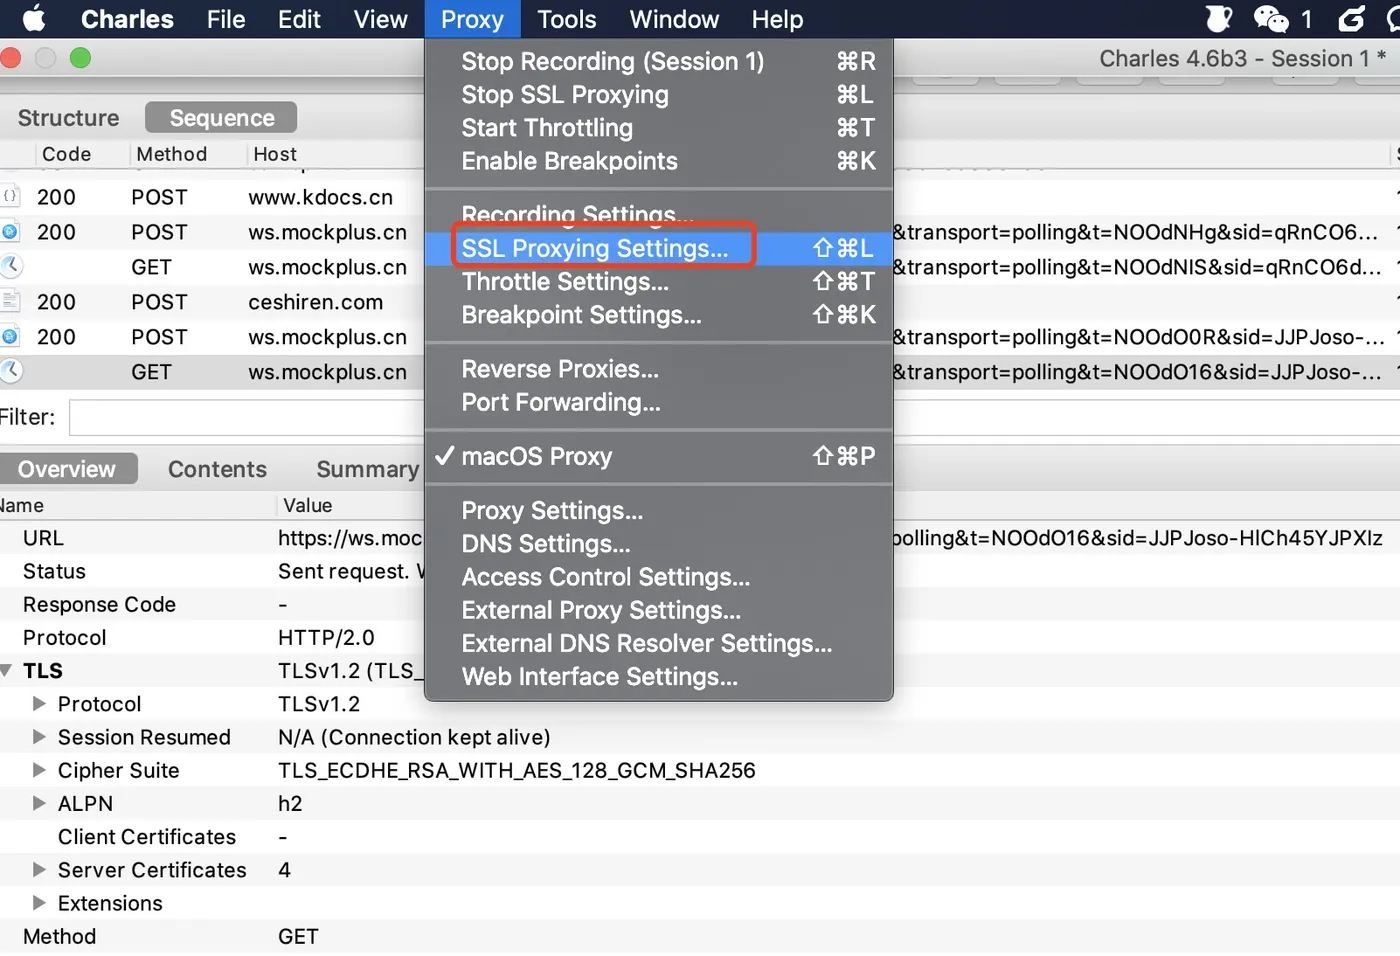Image resolution: width=1400 pixels, height=956 pixels.
Task: Select the Summary tab
Action: pos(367,469)
